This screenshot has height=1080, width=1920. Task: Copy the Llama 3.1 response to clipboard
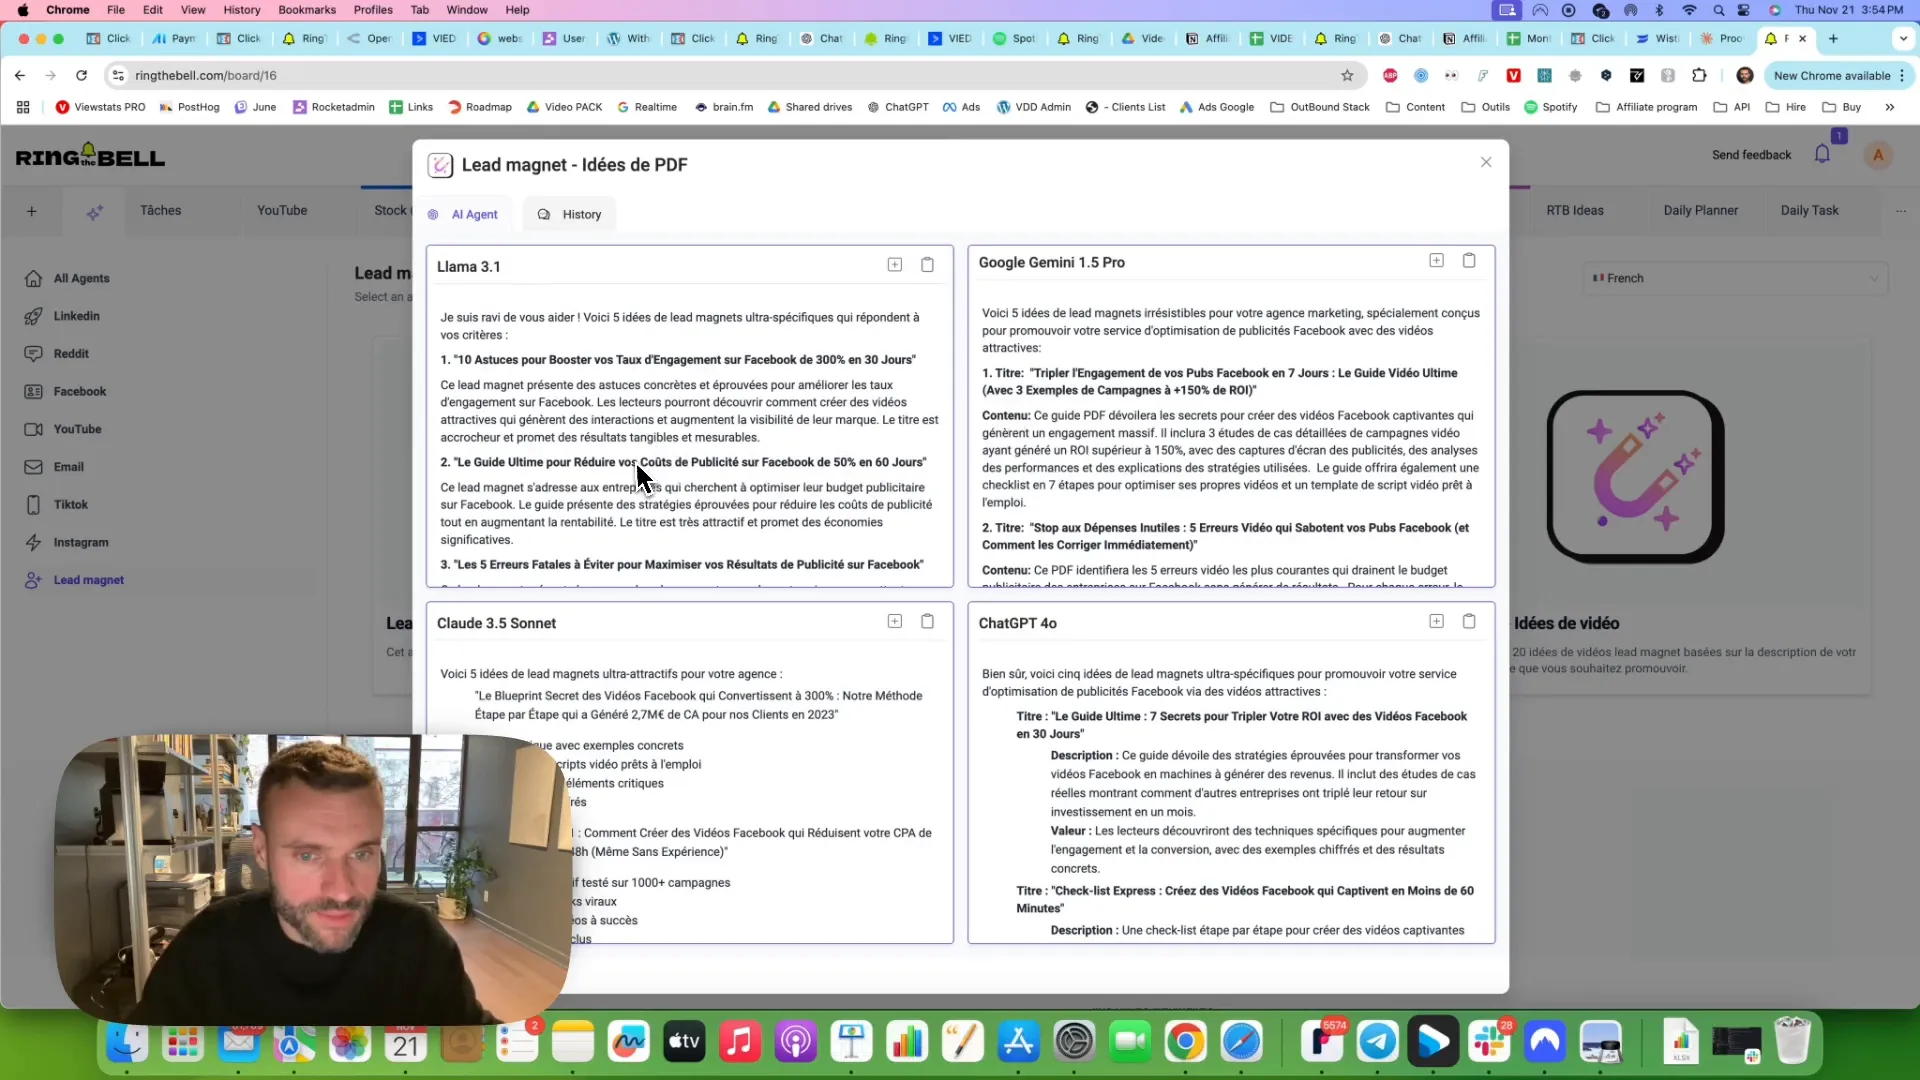coord(927,265)
